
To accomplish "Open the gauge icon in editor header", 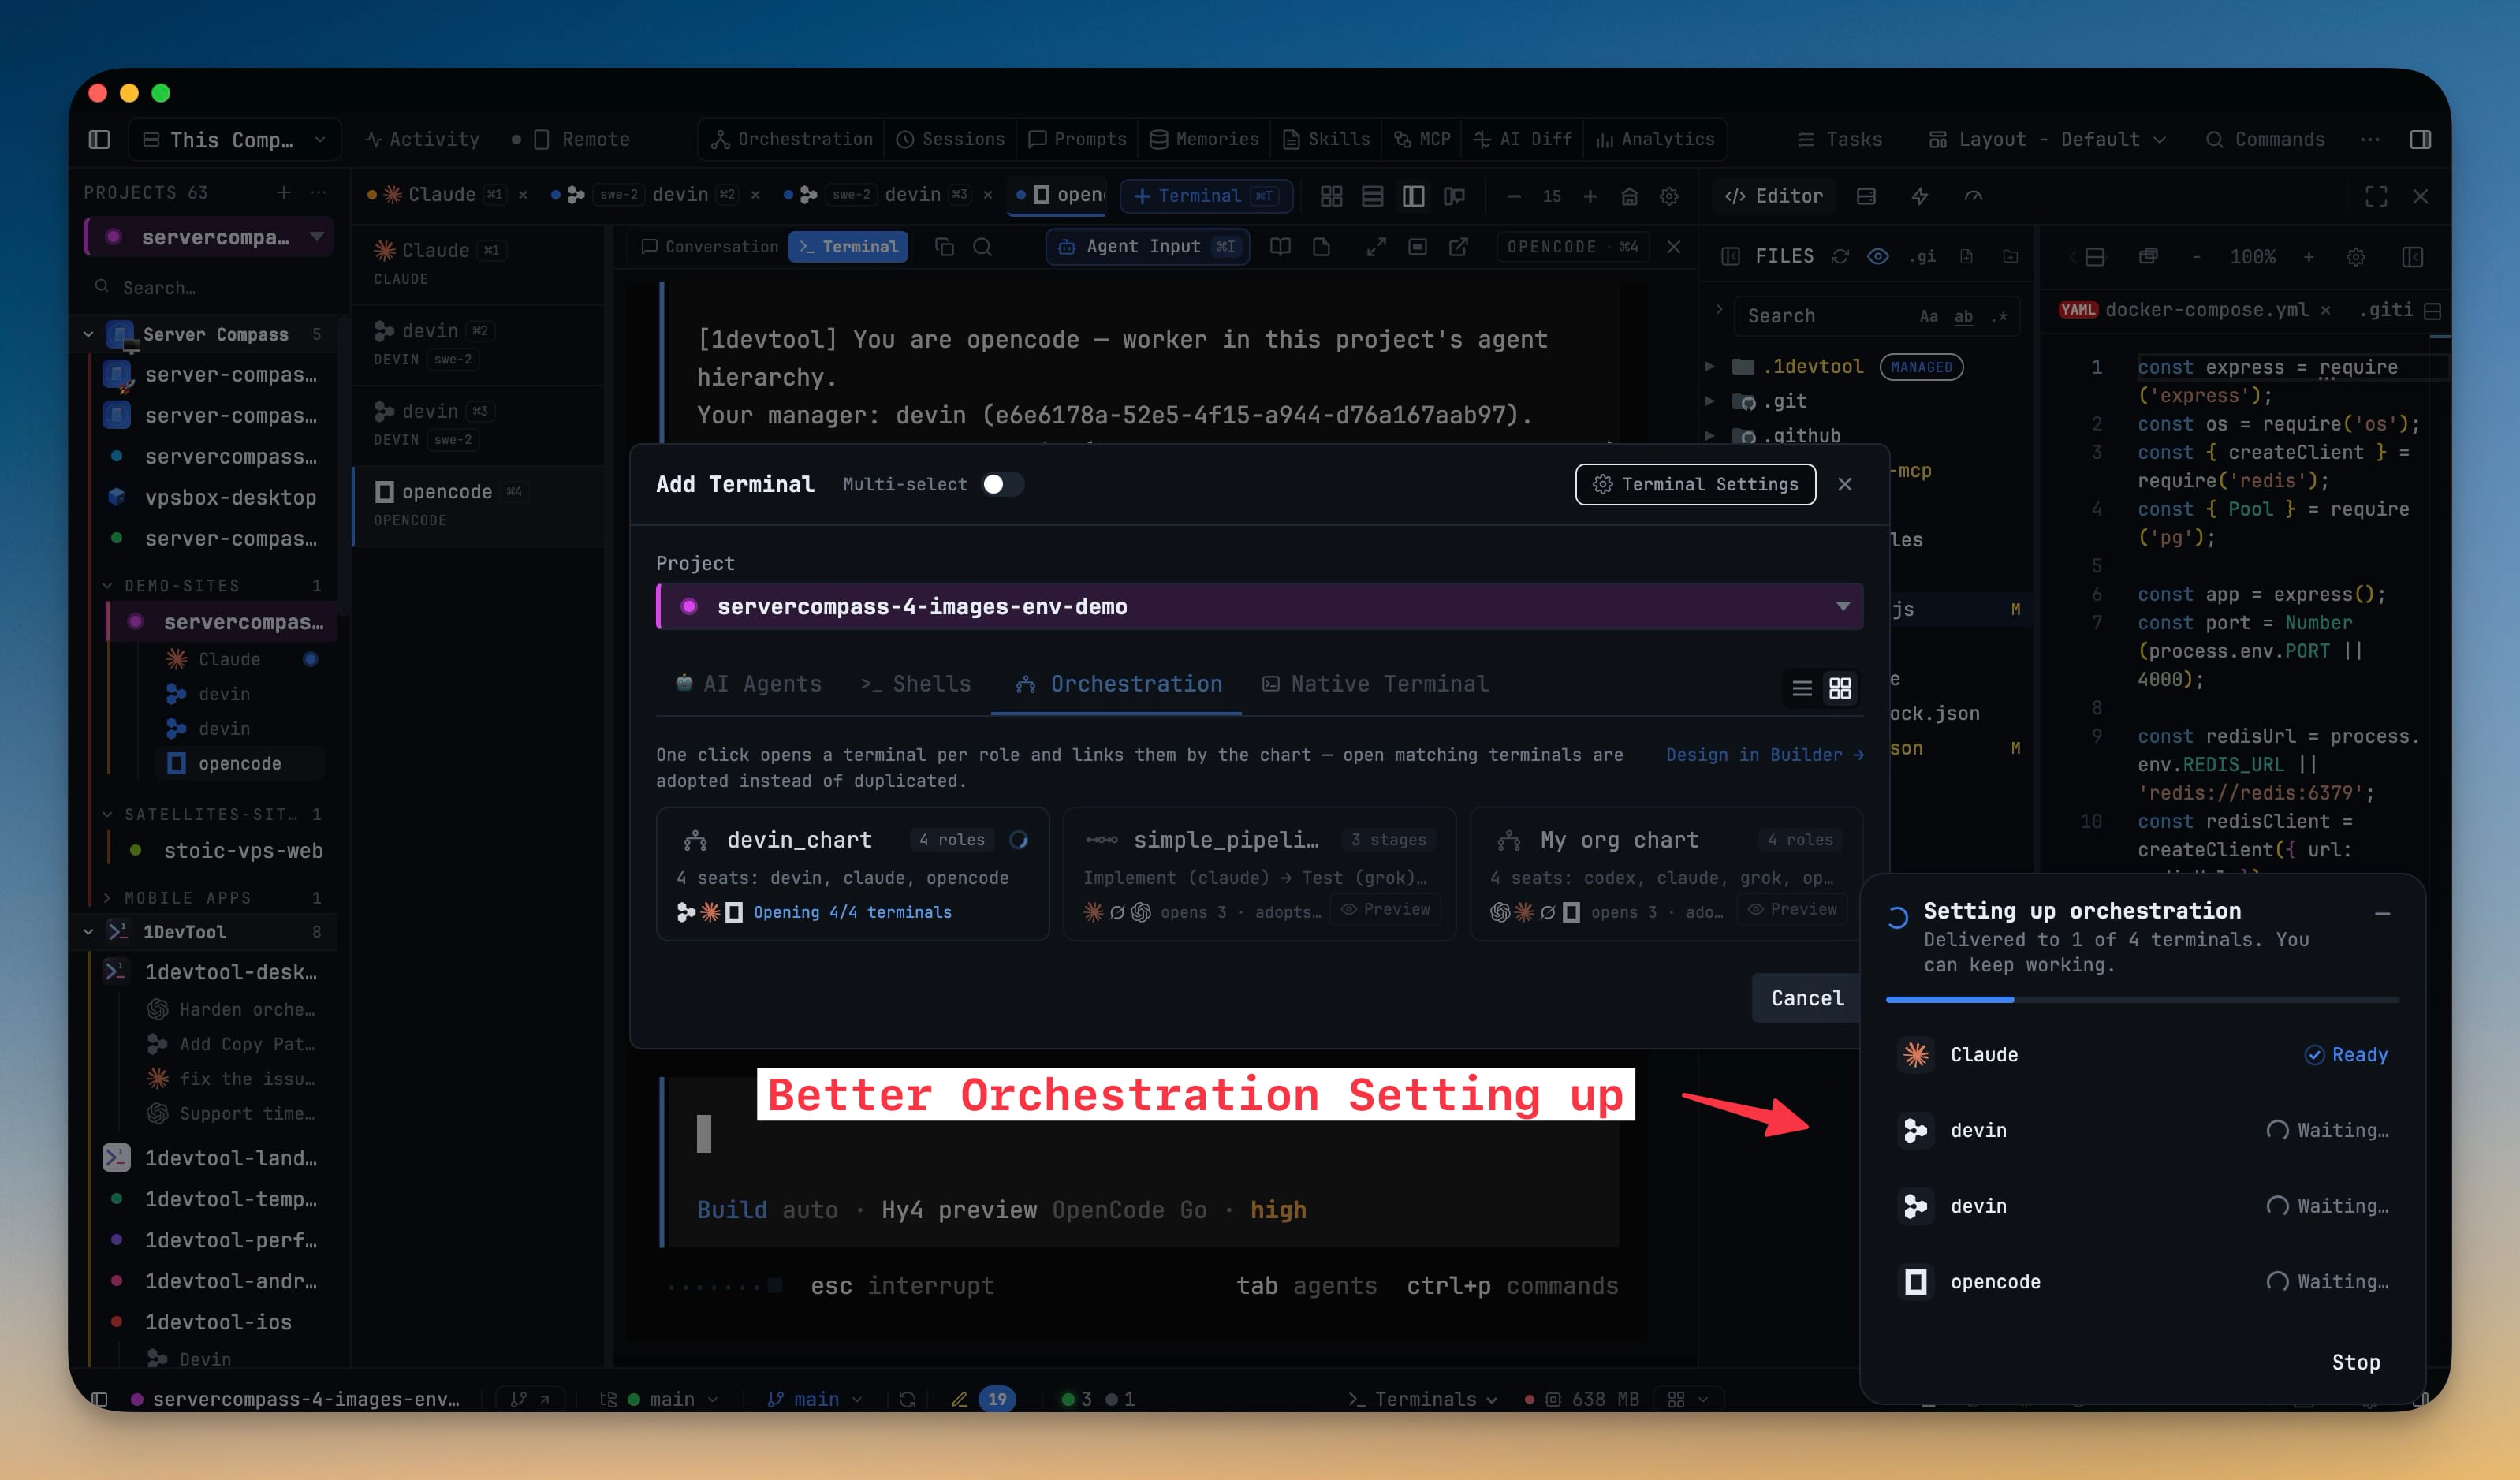I will [1973, 196].
